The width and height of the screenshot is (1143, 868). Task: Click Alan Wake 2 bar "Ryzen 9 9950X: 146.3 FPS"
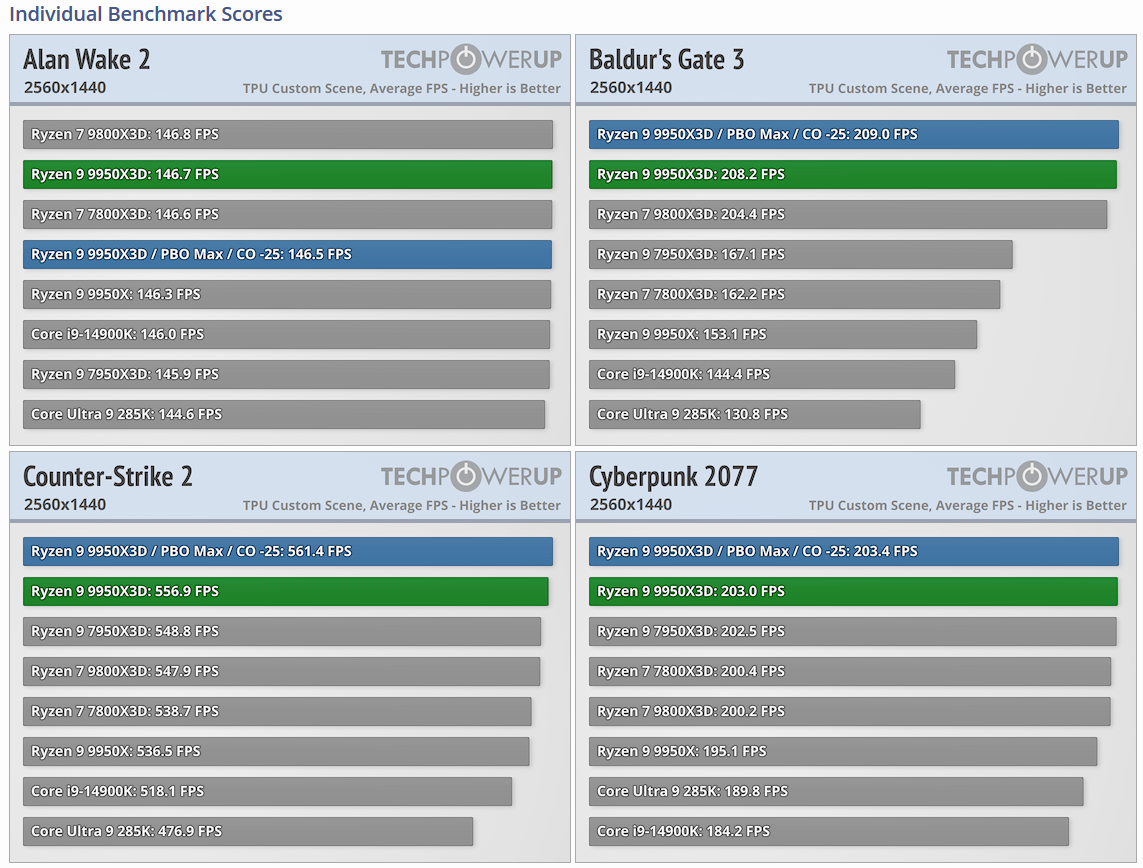pos(286,294)
